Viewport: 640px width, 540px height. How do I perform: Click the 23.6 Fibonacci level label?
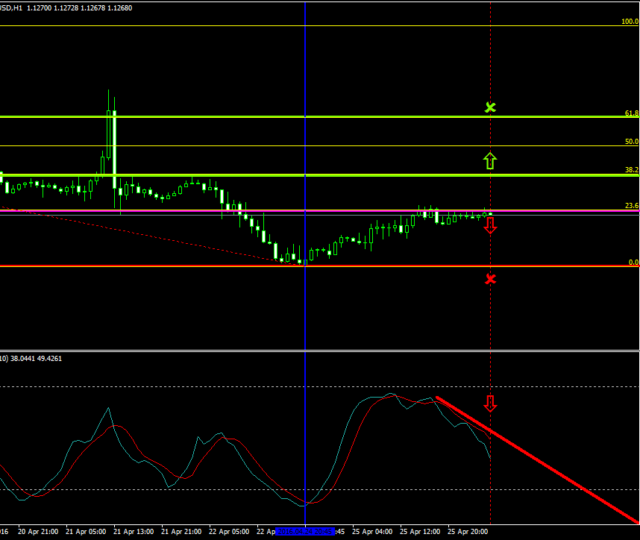[630, 206]
